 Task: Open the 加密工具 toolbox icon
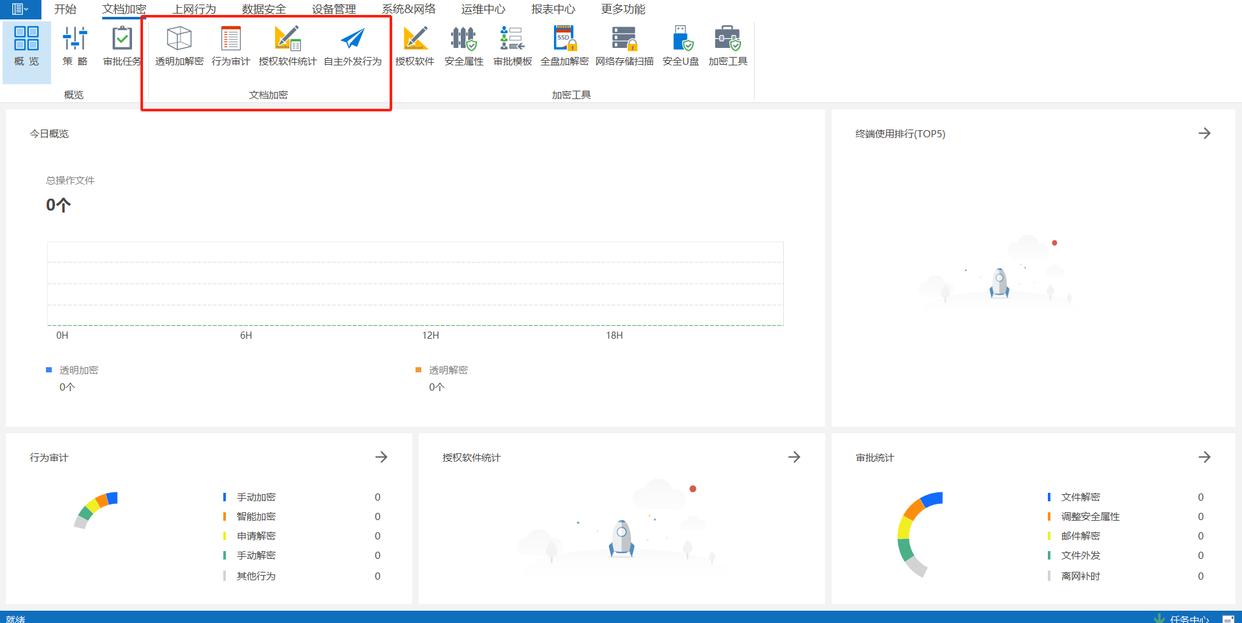[x=727, y=46]
